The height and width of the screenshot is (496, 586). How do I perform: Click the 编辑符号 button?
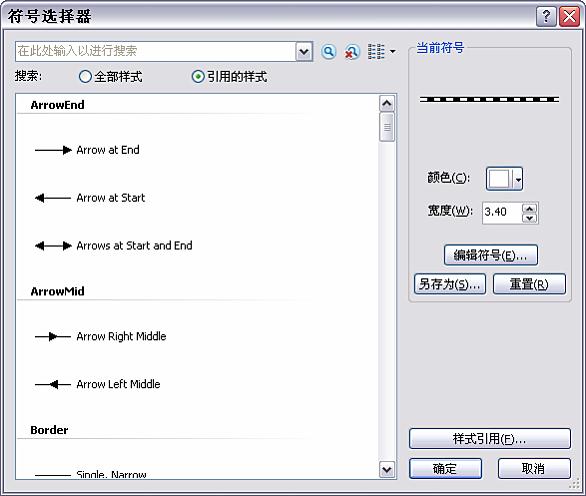[x=491, y=255]
